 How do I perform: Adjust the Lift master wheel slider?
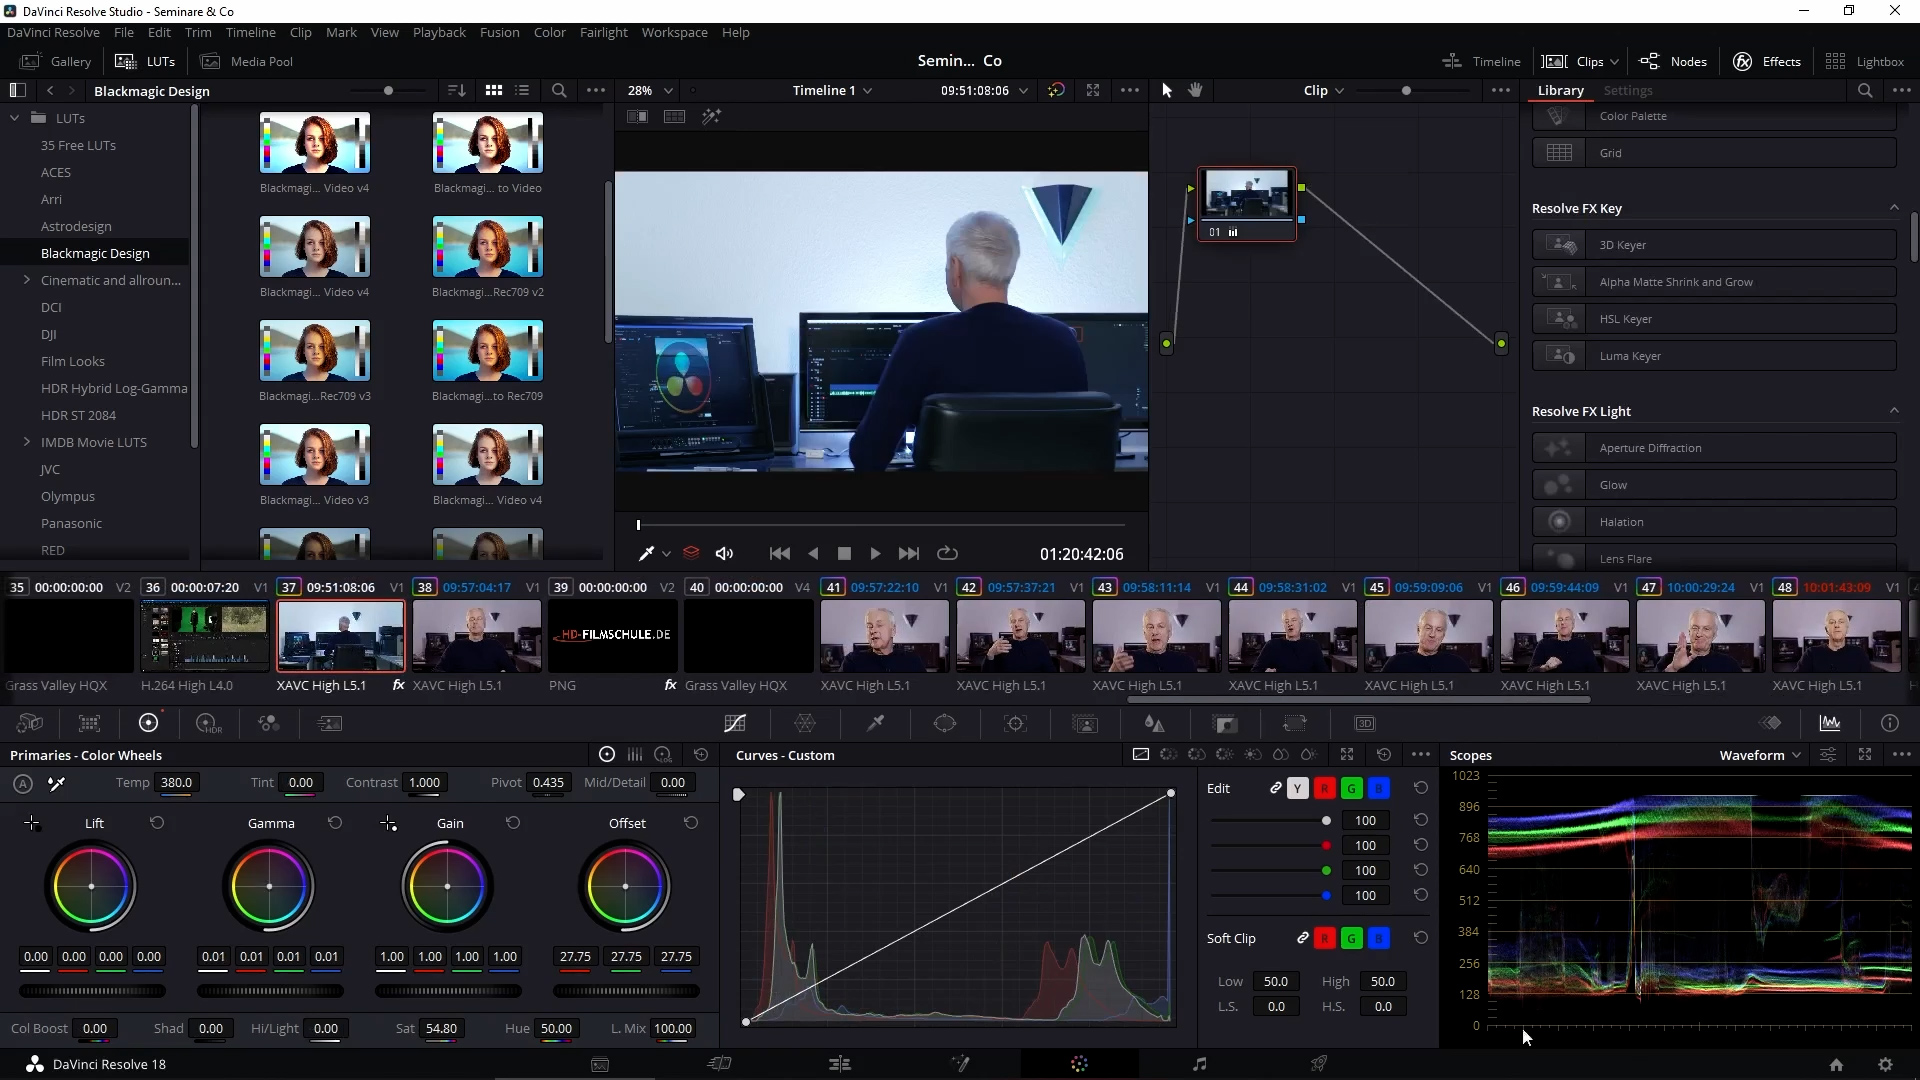(92, 991)
